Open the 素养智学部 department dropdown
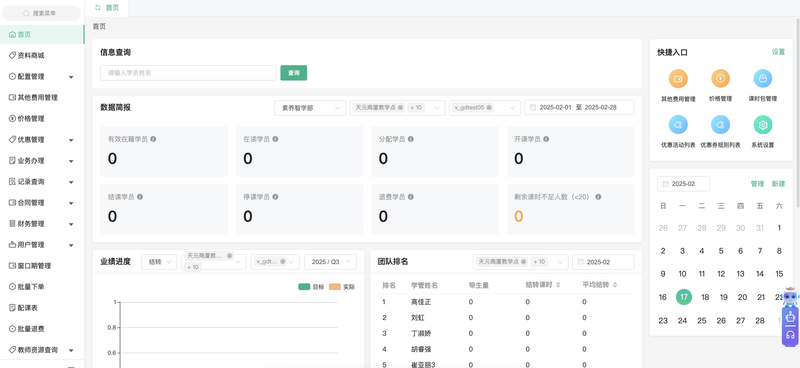800x368 pixels. [x=310, y=108]
